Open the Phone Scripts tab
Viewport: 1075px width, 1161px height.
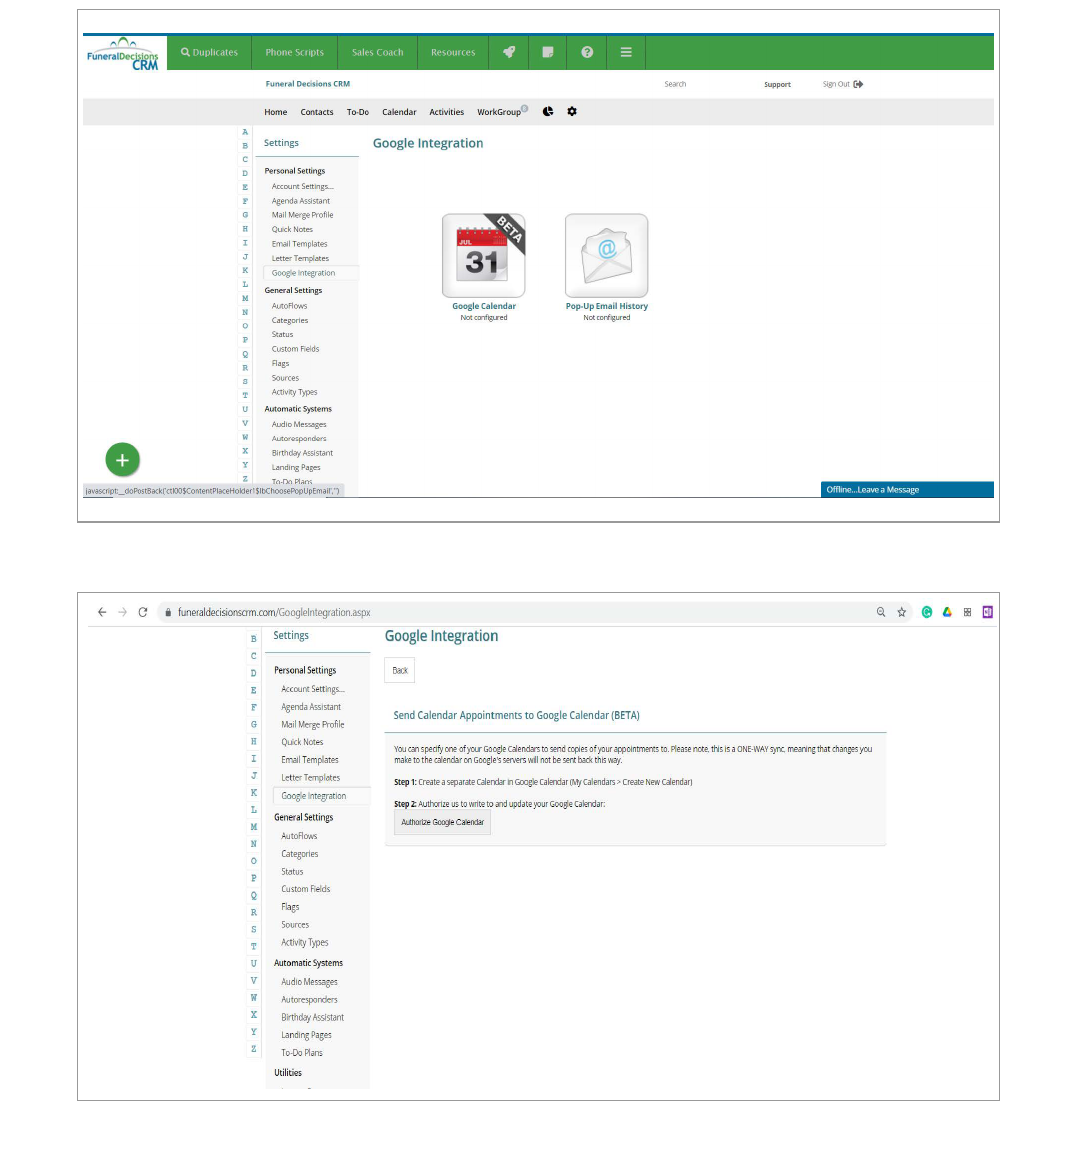click(x=294, y=52)
